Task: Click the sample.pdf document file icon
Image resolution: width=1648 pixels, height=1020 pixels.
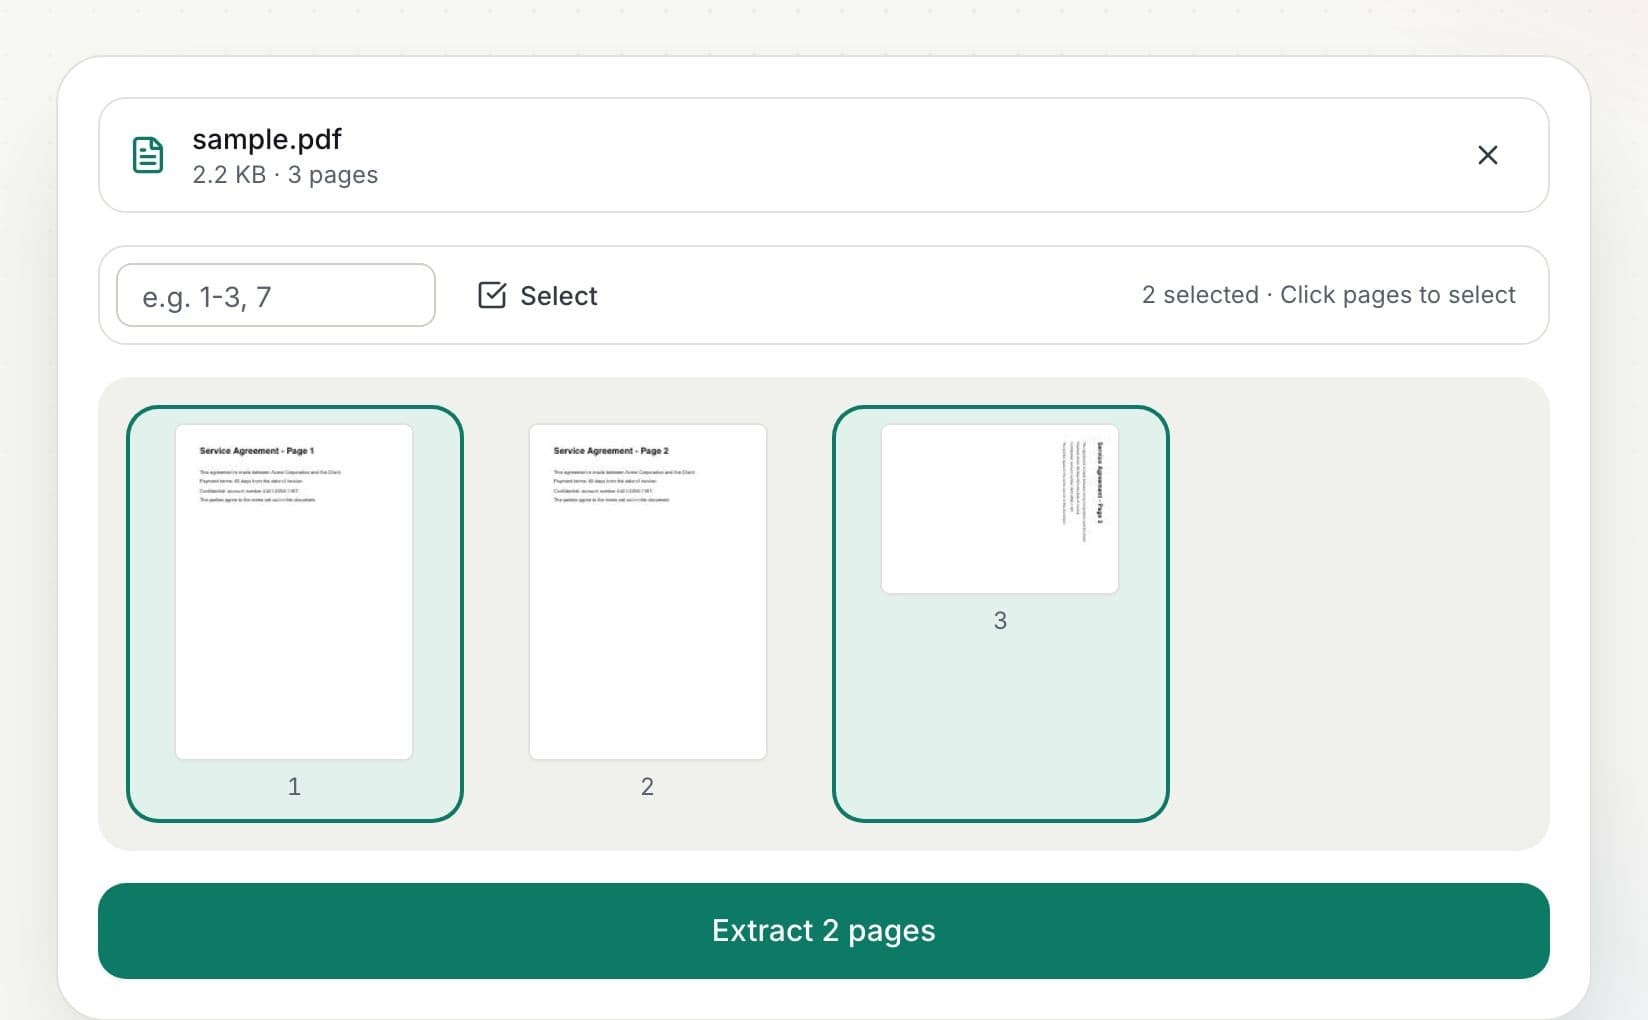Action: [x=148, y=155]
